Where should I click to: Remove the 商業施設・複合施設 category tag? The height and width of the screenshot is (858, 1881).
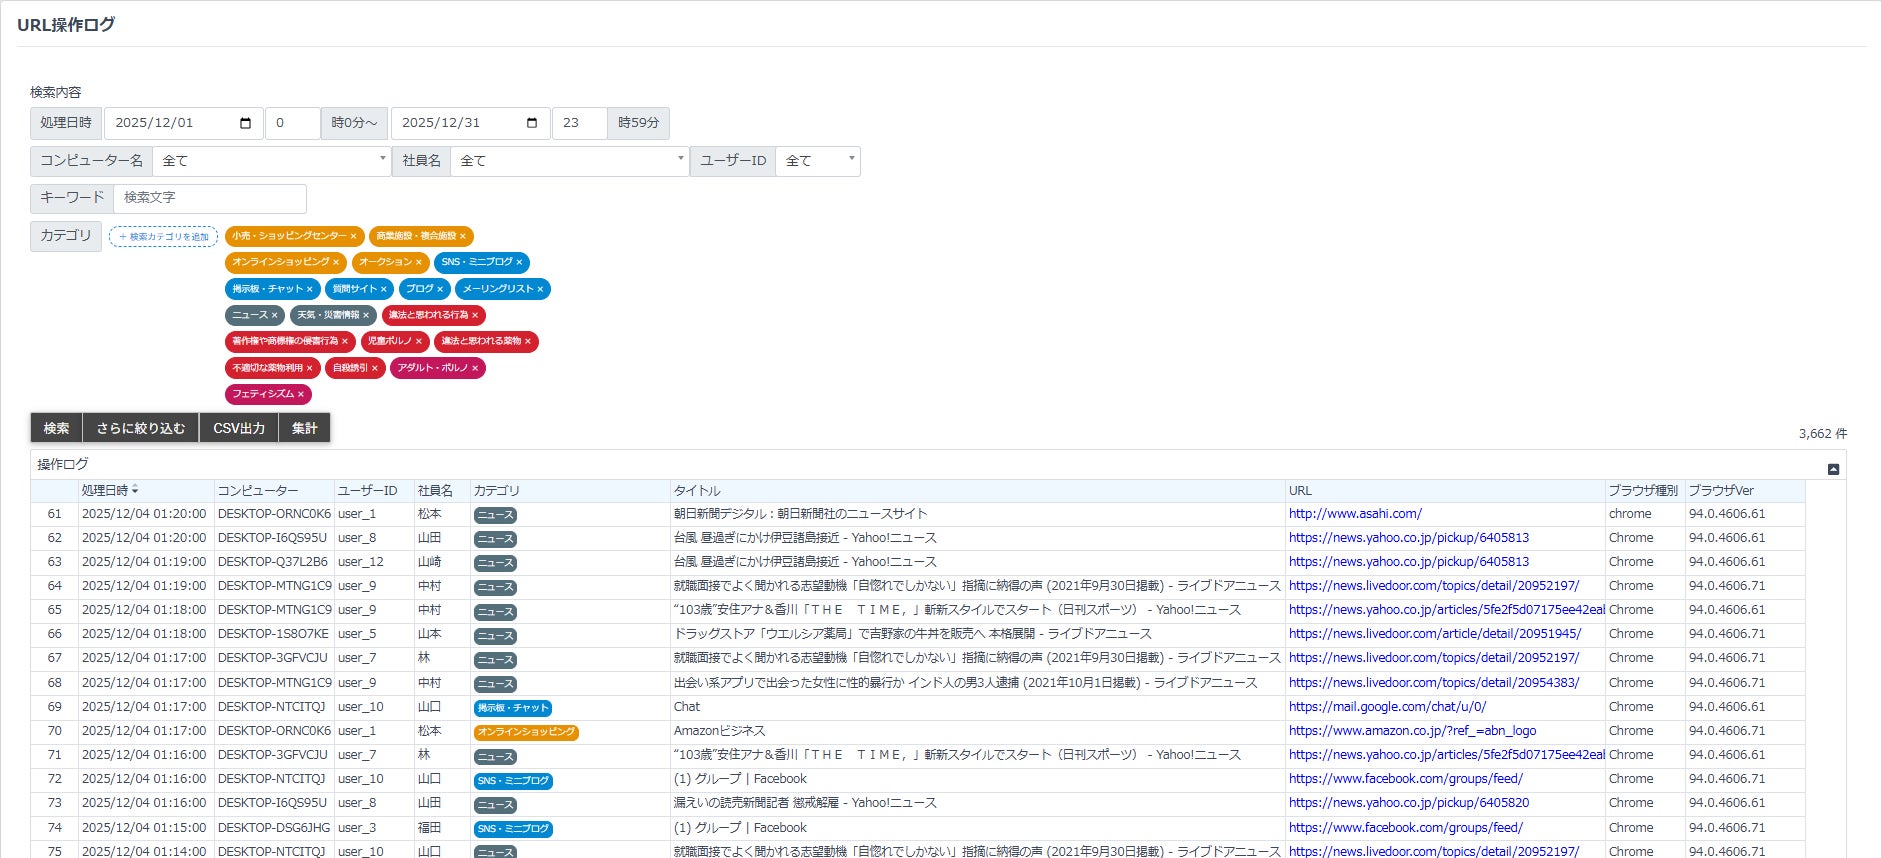[x=462, y=236]
